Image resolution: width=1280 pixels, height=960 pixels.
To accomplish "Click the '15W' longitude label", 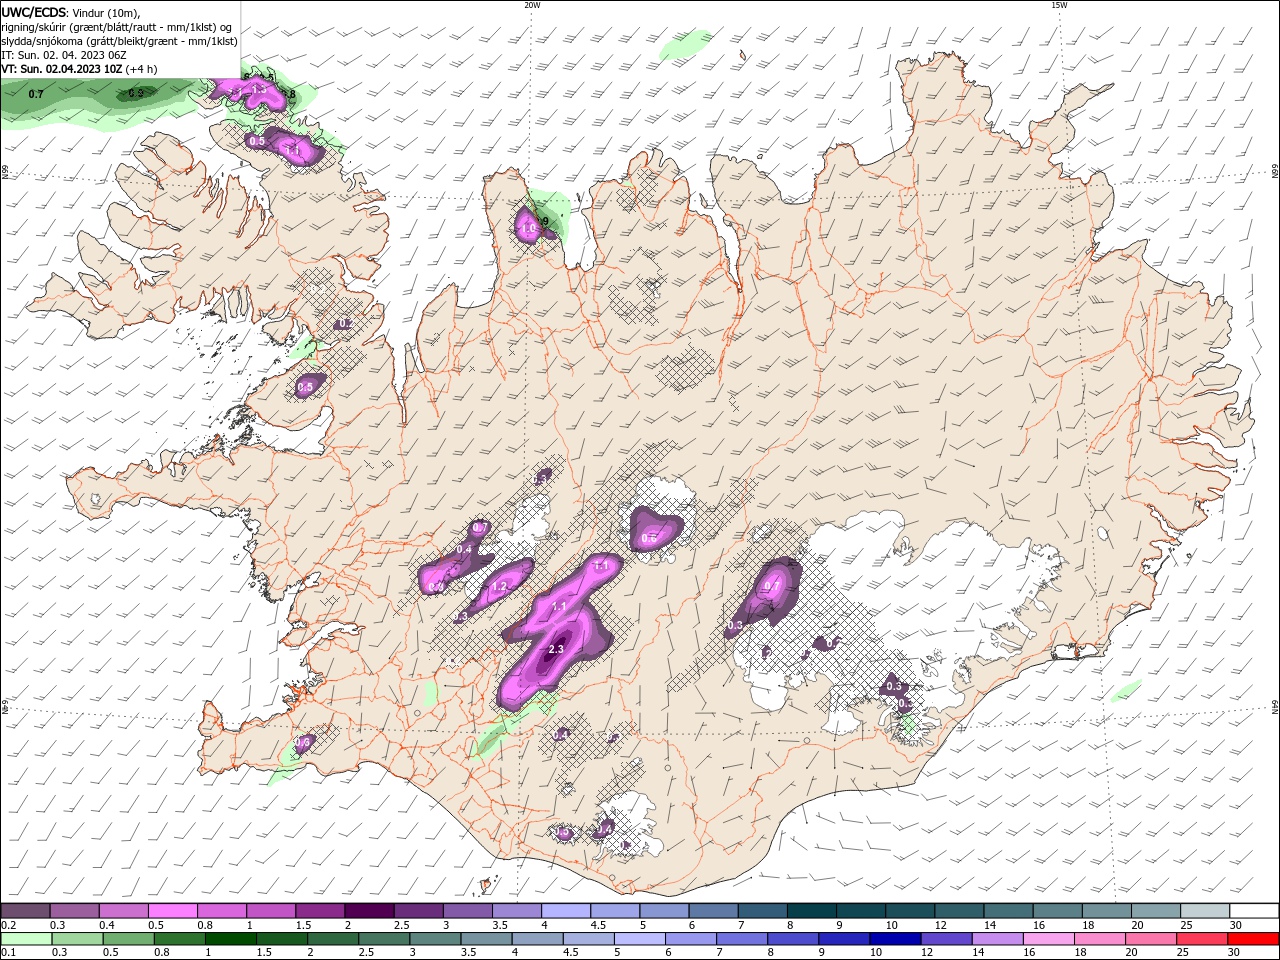I will 1059,5.
